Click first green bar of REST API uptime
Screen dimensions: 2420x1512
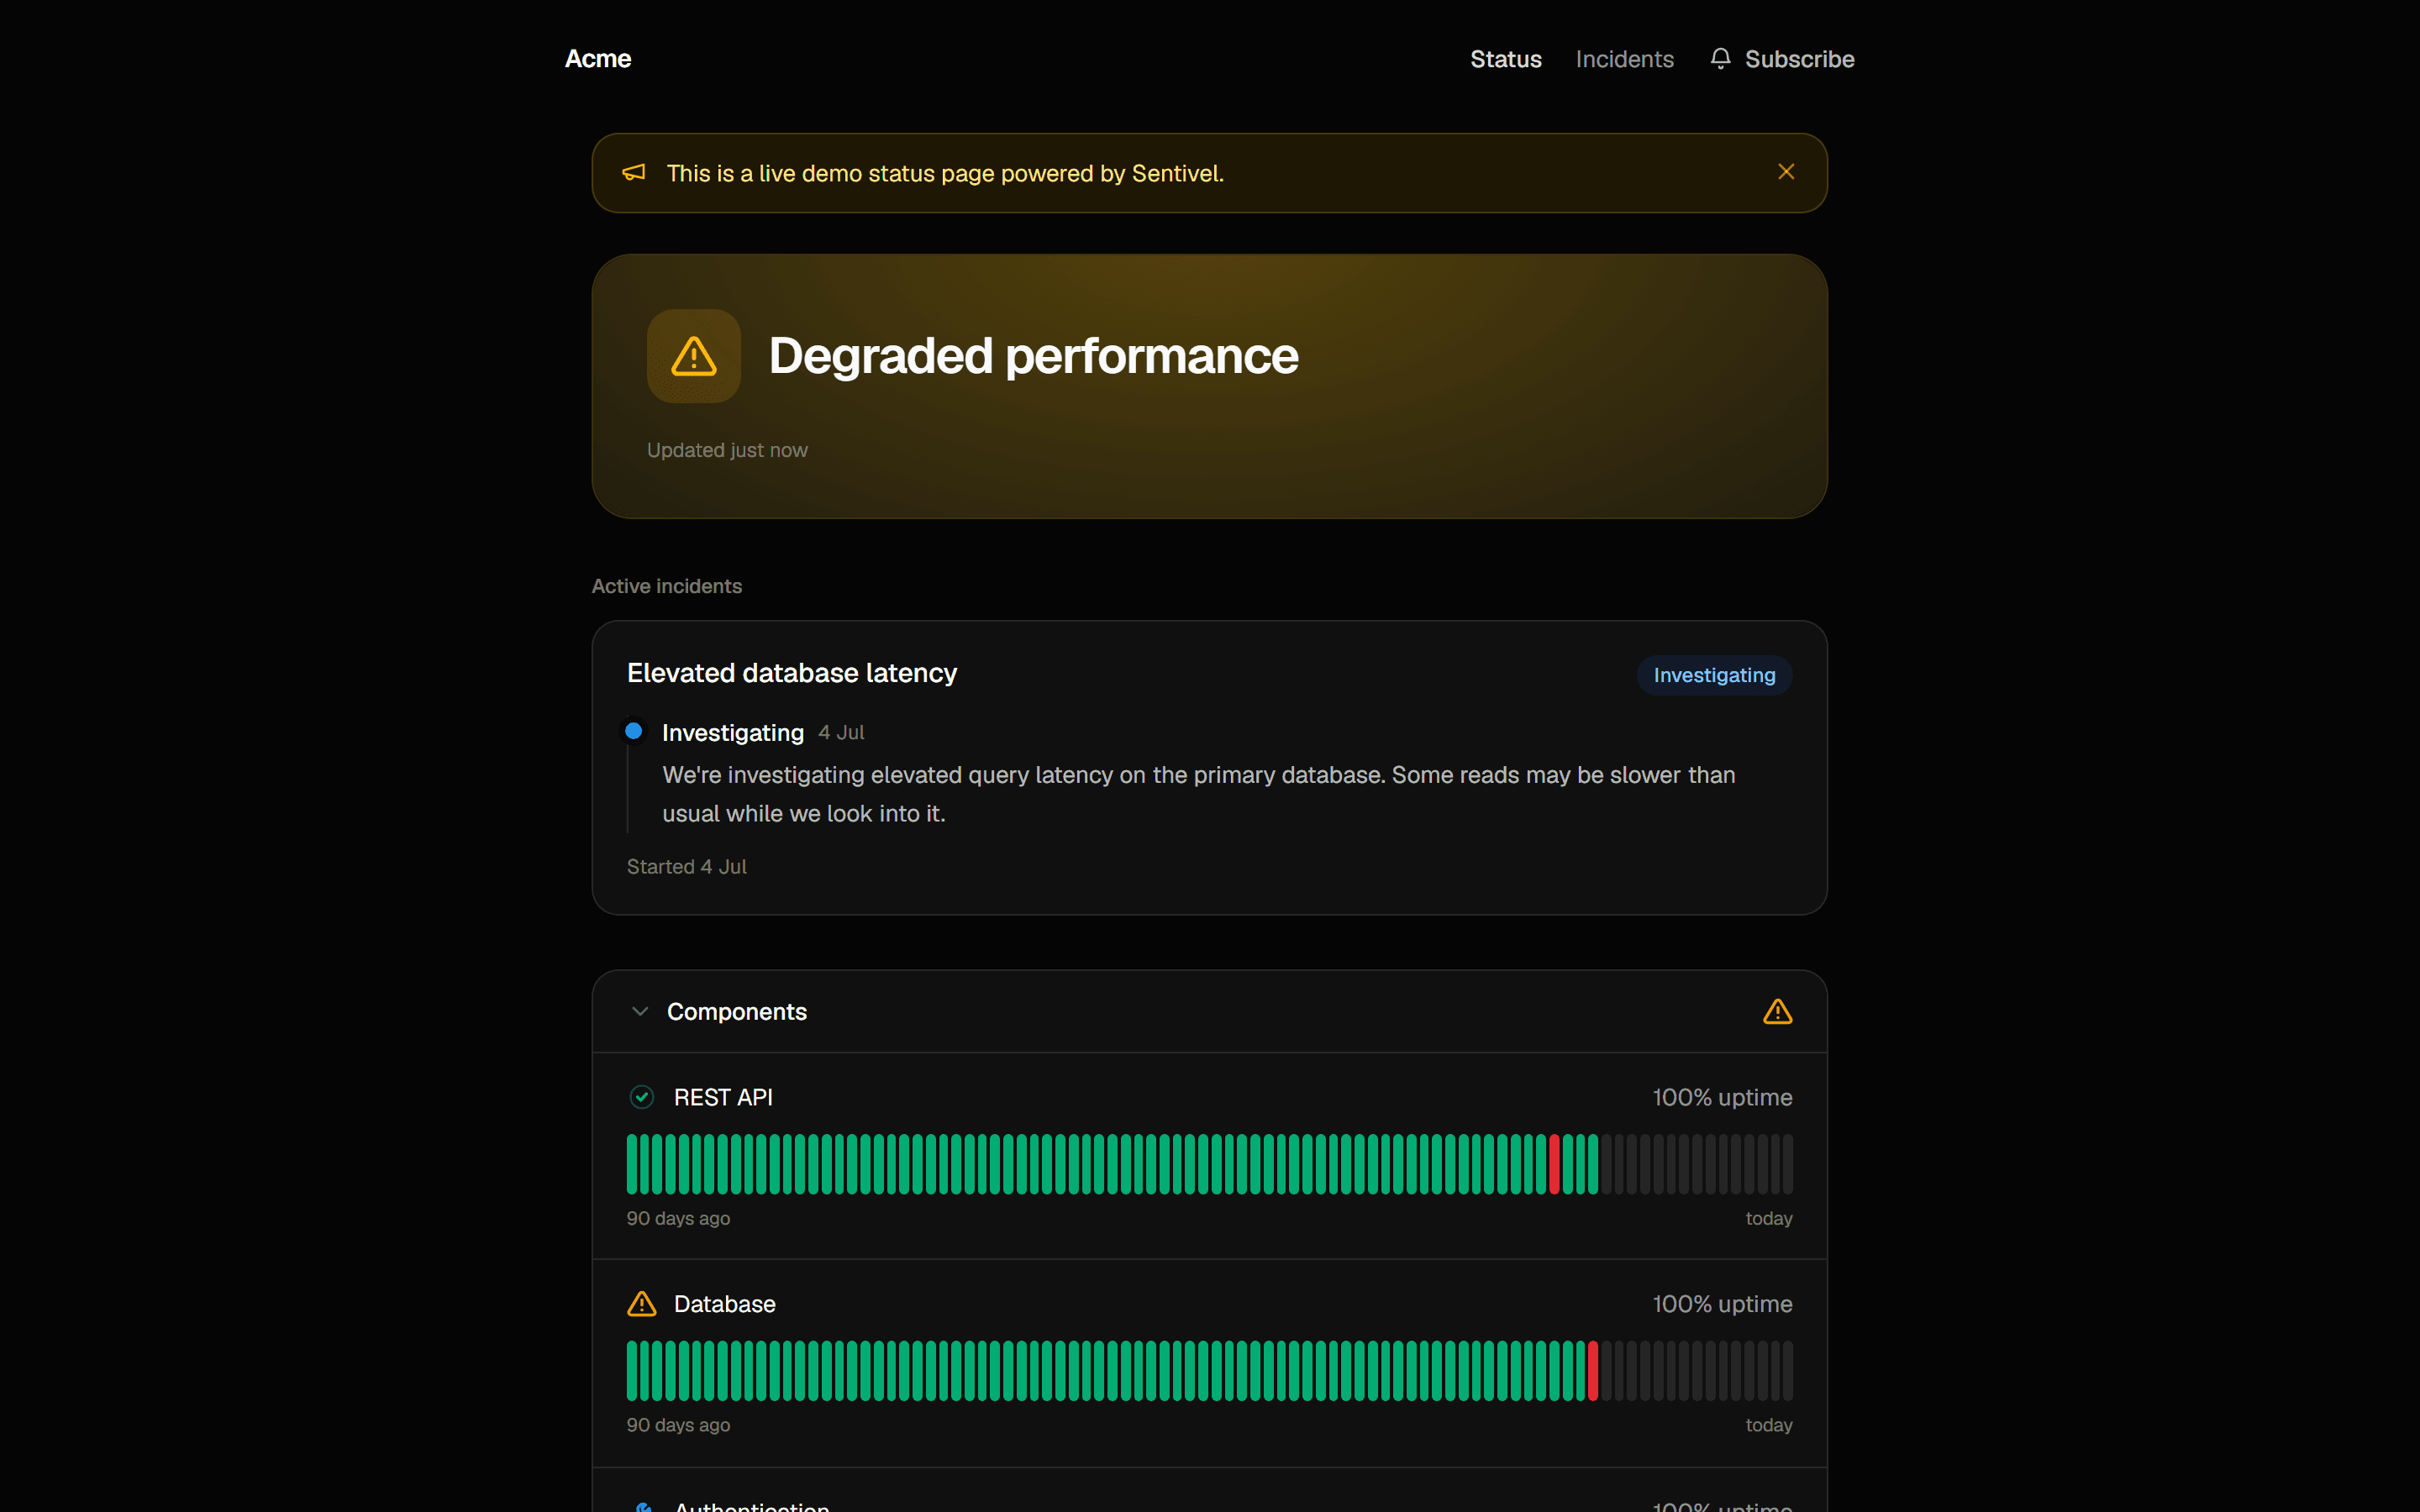pos(632,1164)
